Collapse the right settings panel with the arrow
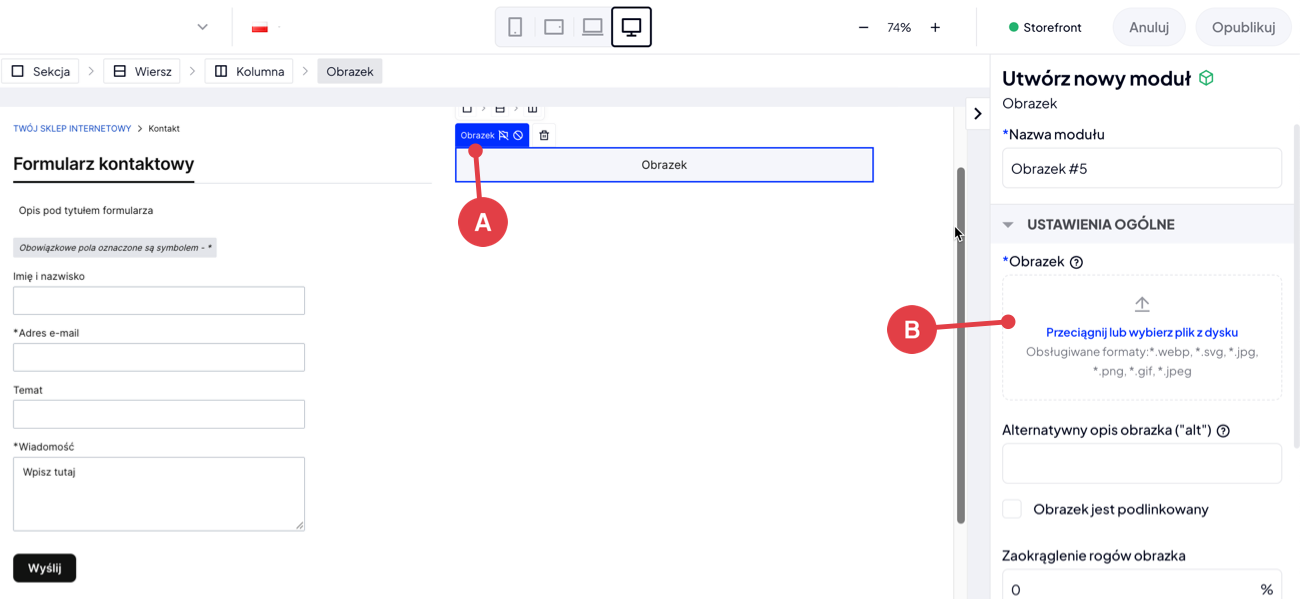Image resolution: width=1300 pixels, height=599 pixels. [x=977, y=114]
